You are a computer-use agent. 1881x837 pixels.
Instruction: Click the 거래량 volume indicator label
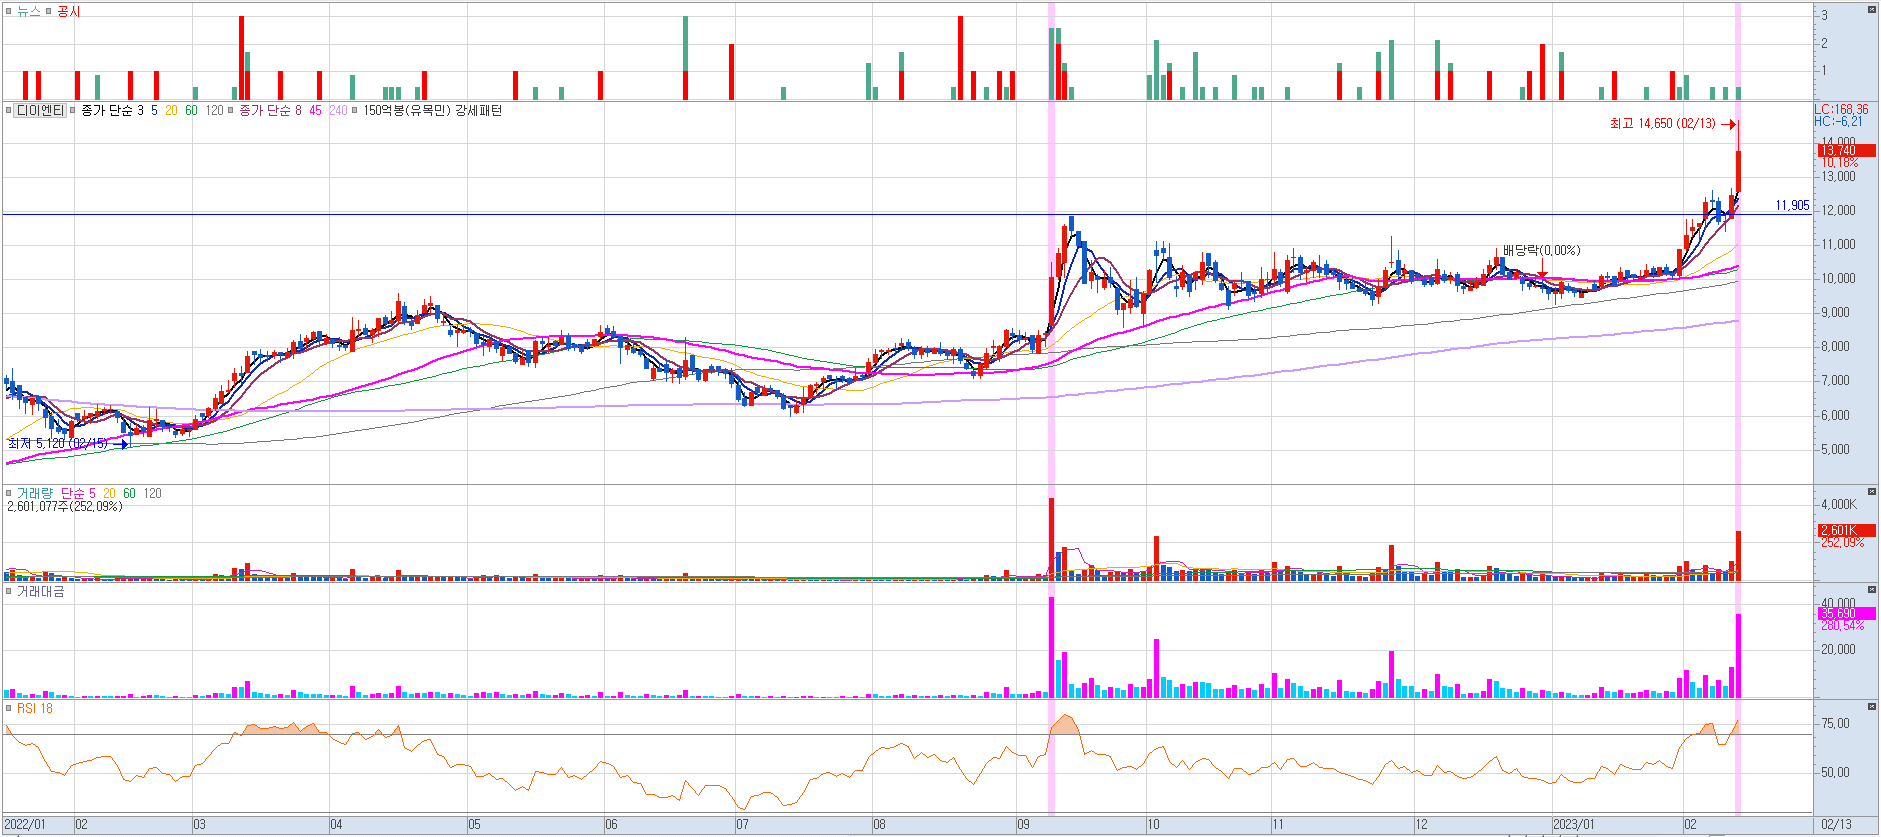[35, 493]
